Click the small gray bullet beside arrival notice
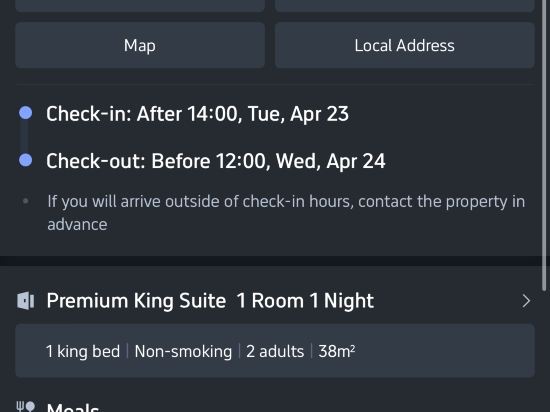 (x=25, y=201)
